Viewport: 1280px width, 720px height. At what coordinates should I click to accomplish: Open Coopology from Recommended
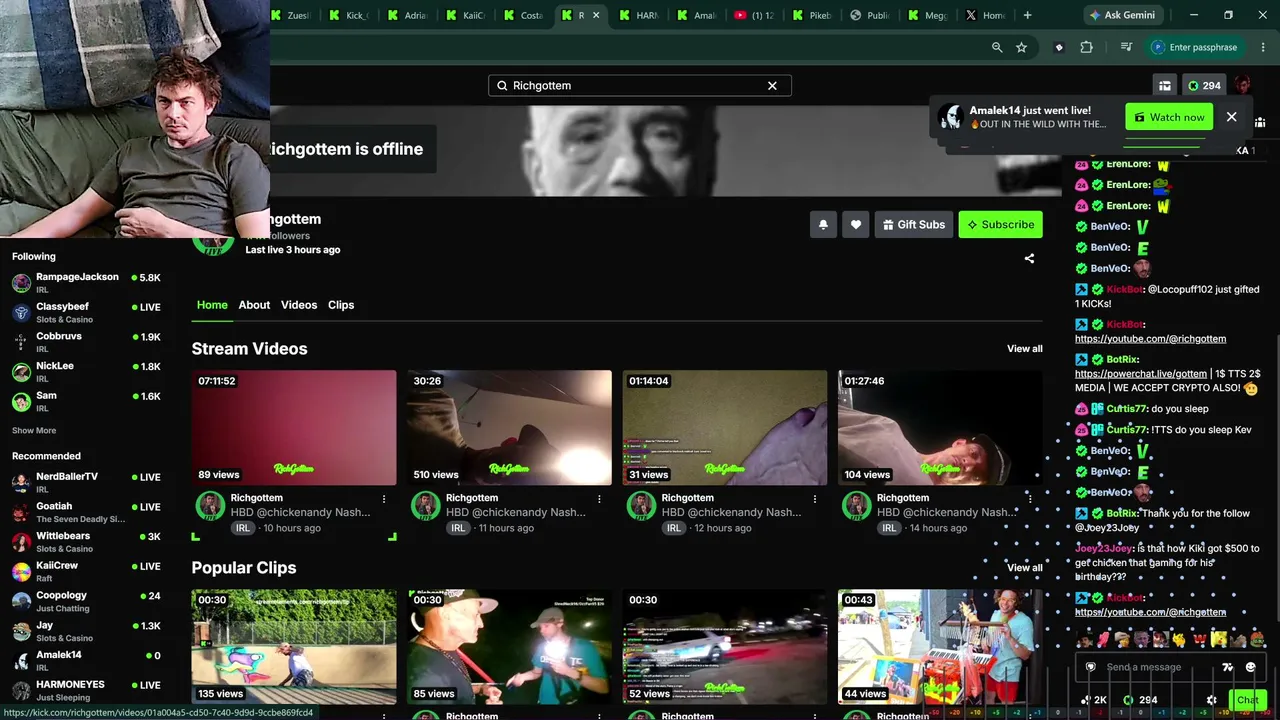tap(86, 601)
